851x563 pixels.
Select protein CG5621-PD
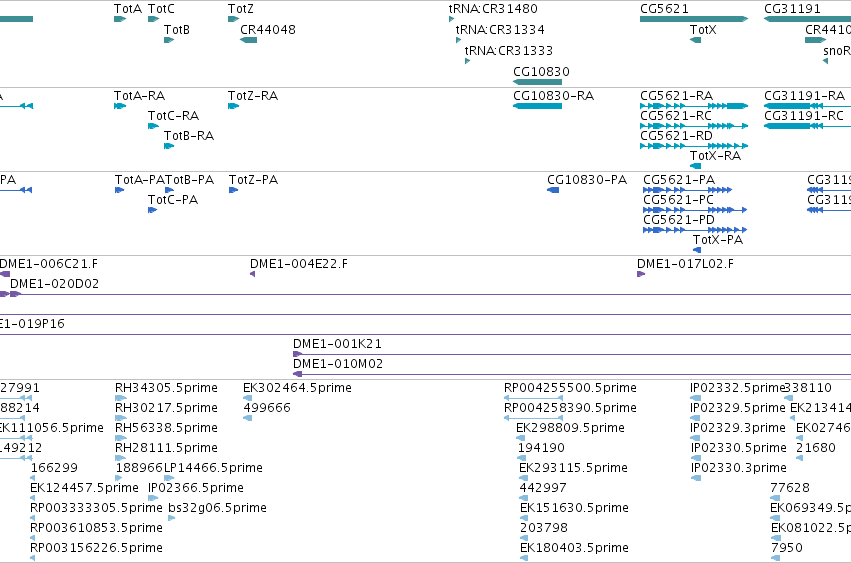[x=679, y=220]
